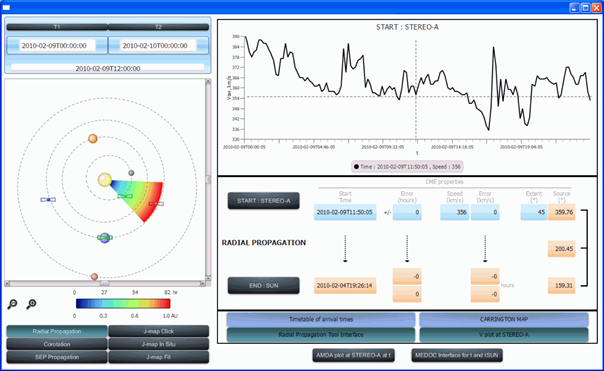
Task: Click the time slider showing 2010-02-09T12:00:00
Action: [x=108, y=68]
